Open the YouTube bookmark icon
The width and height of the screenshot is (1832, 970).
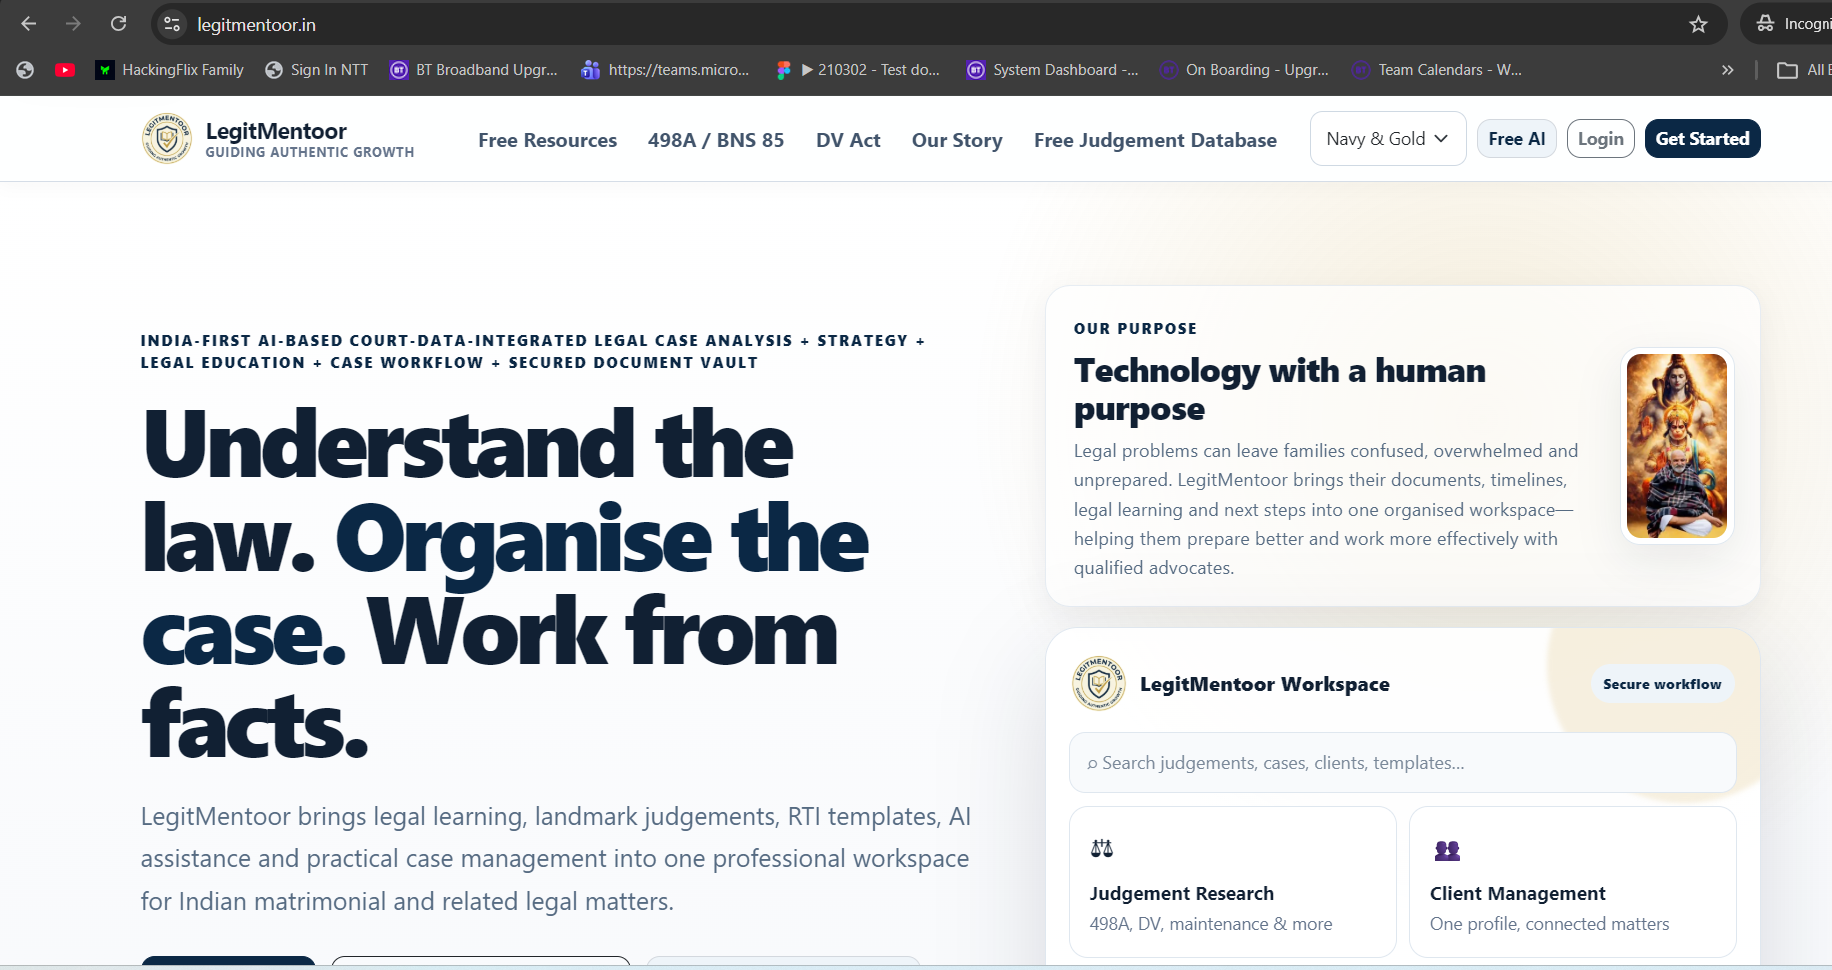point(65,70)
